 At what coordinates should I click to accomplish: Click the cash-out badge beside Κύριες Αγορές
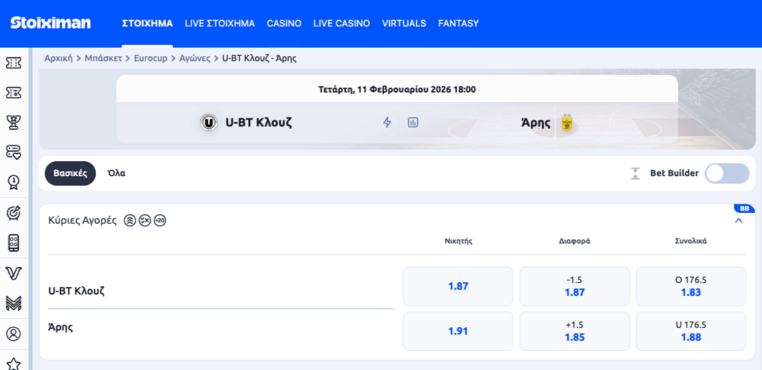tap(145, 221)
